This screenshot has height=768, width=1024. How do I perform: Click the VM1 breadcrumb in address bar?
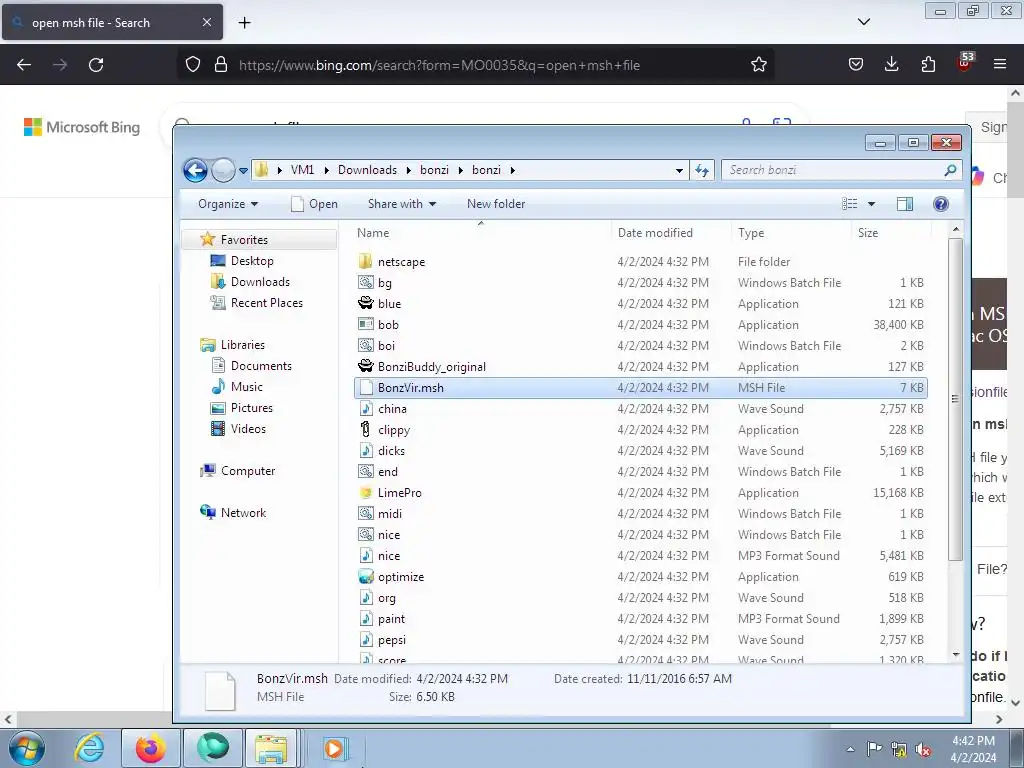302,170
